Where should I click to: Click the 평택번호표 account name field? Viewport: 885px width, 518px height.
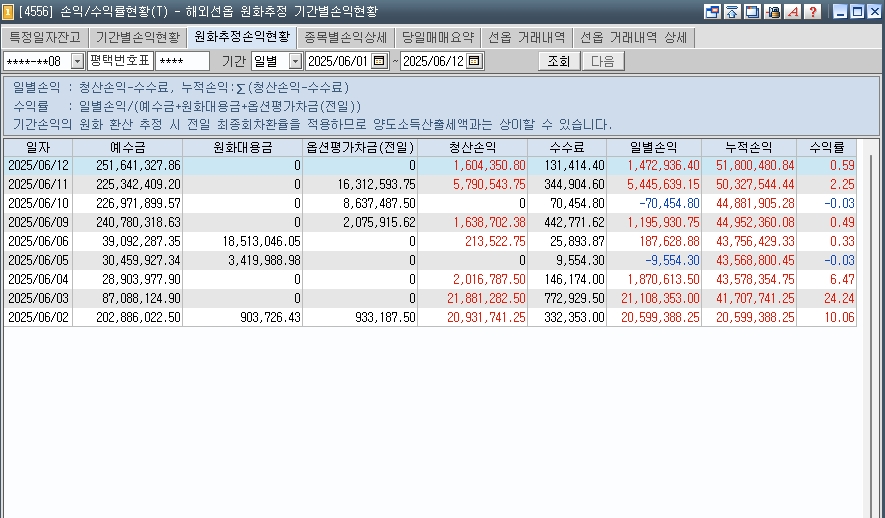coord(120,61)
